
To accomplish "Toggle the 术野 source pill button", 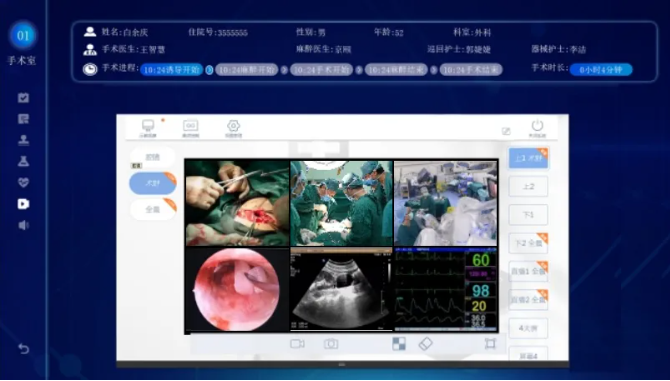I will (153, 184).
